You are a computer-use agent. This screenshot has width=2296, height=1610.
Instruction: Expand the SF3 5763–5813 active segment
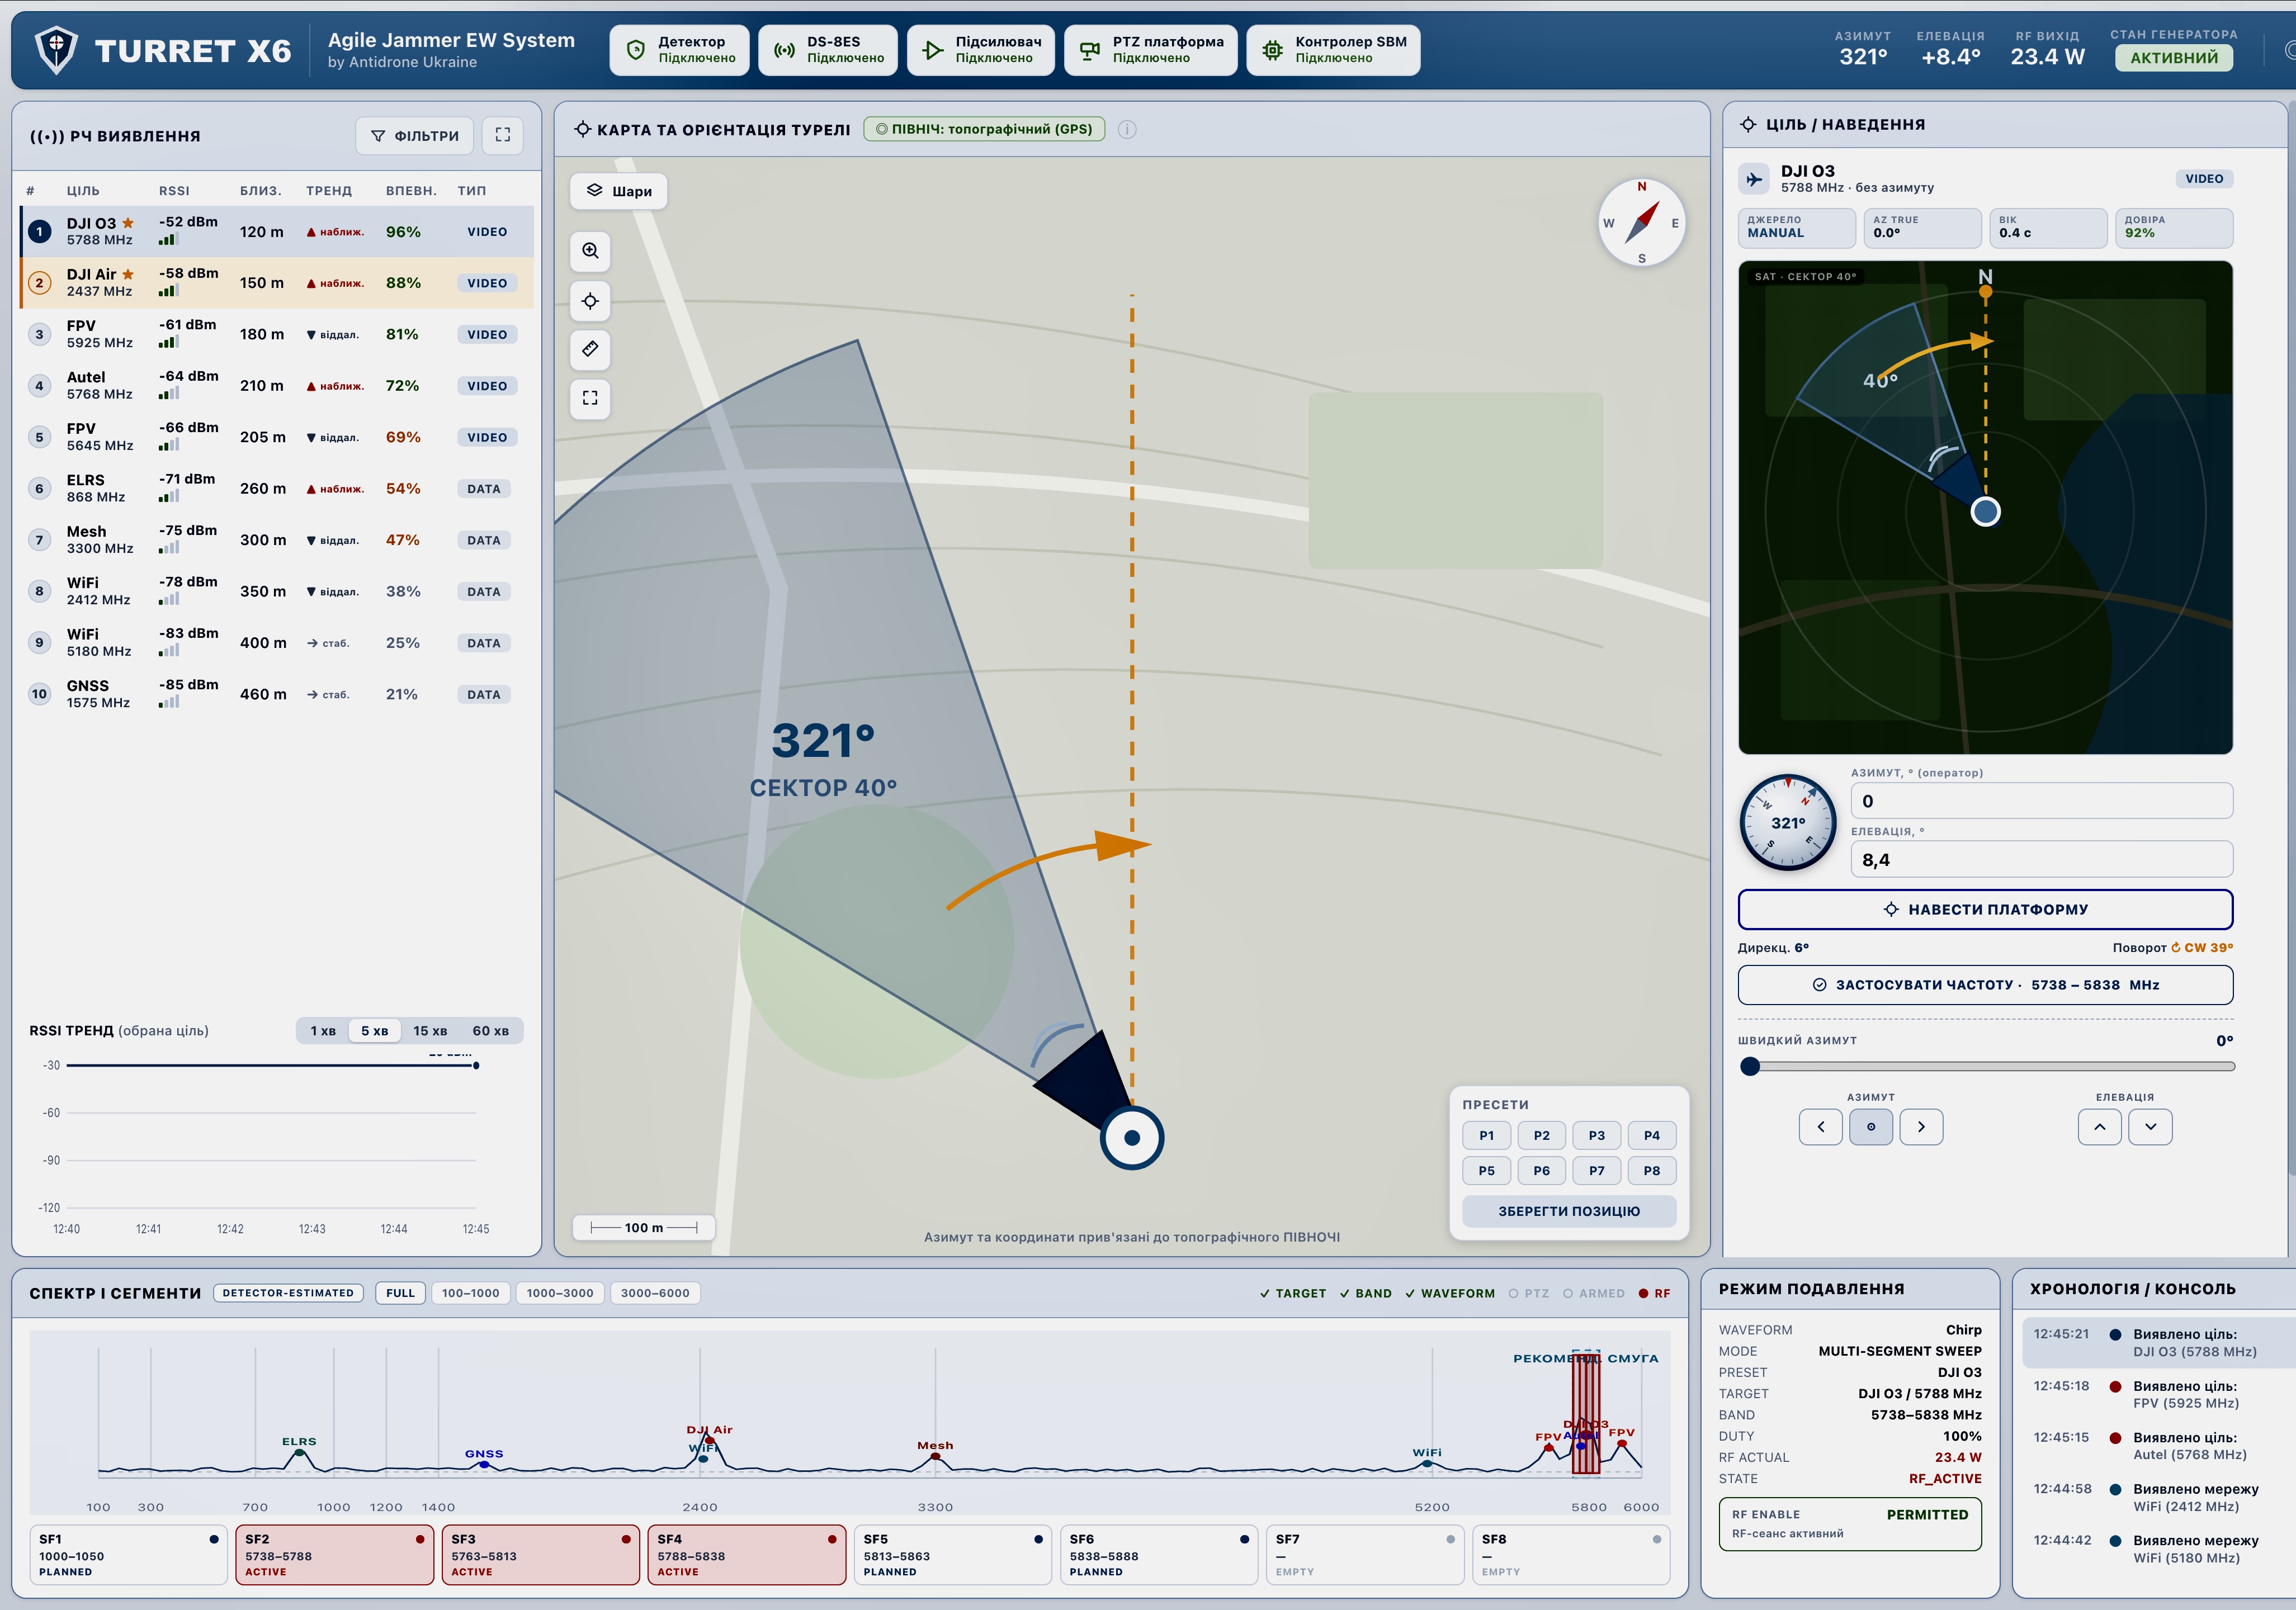(x=540, y=1554)
